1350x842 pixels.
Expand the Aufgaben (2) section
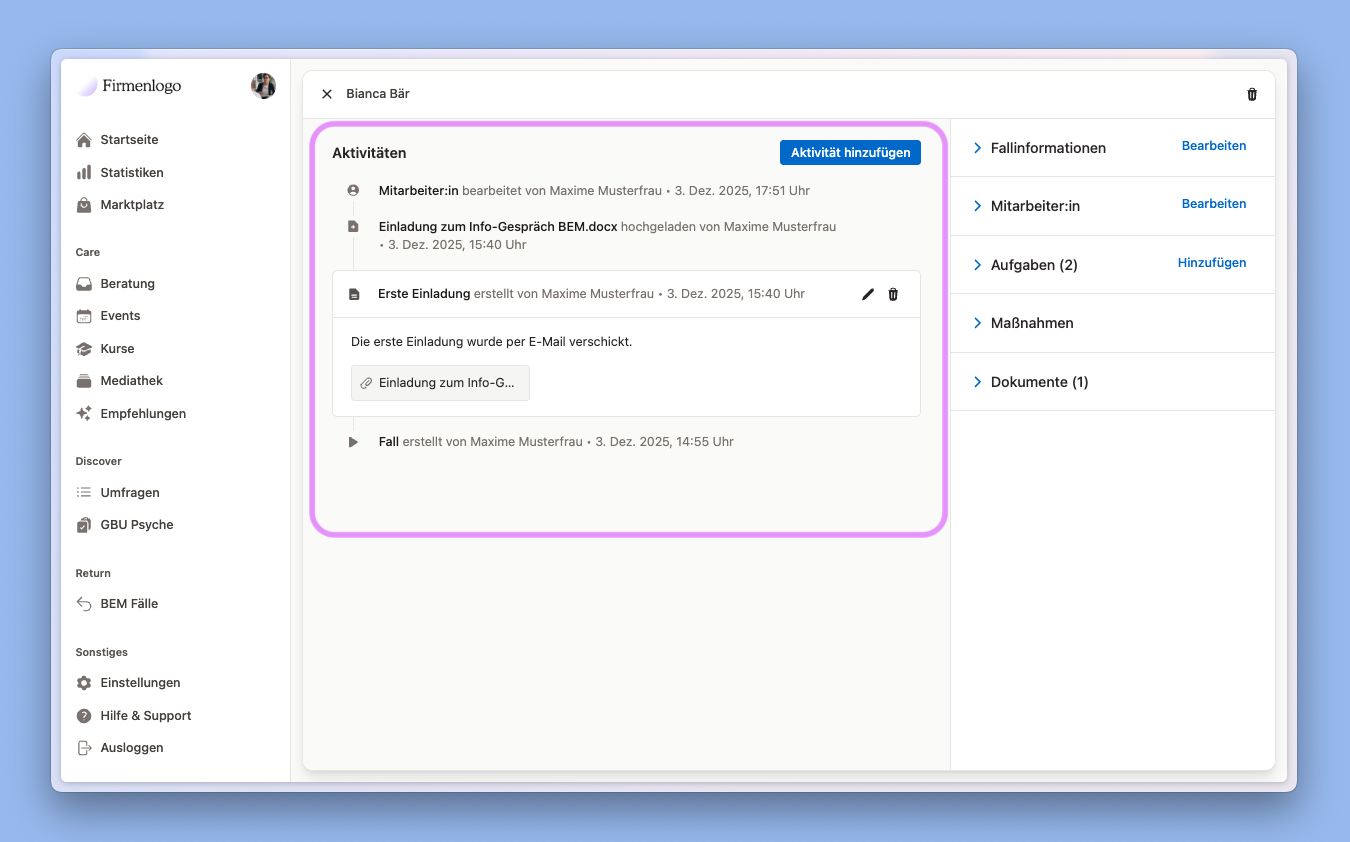coord(977,265)
